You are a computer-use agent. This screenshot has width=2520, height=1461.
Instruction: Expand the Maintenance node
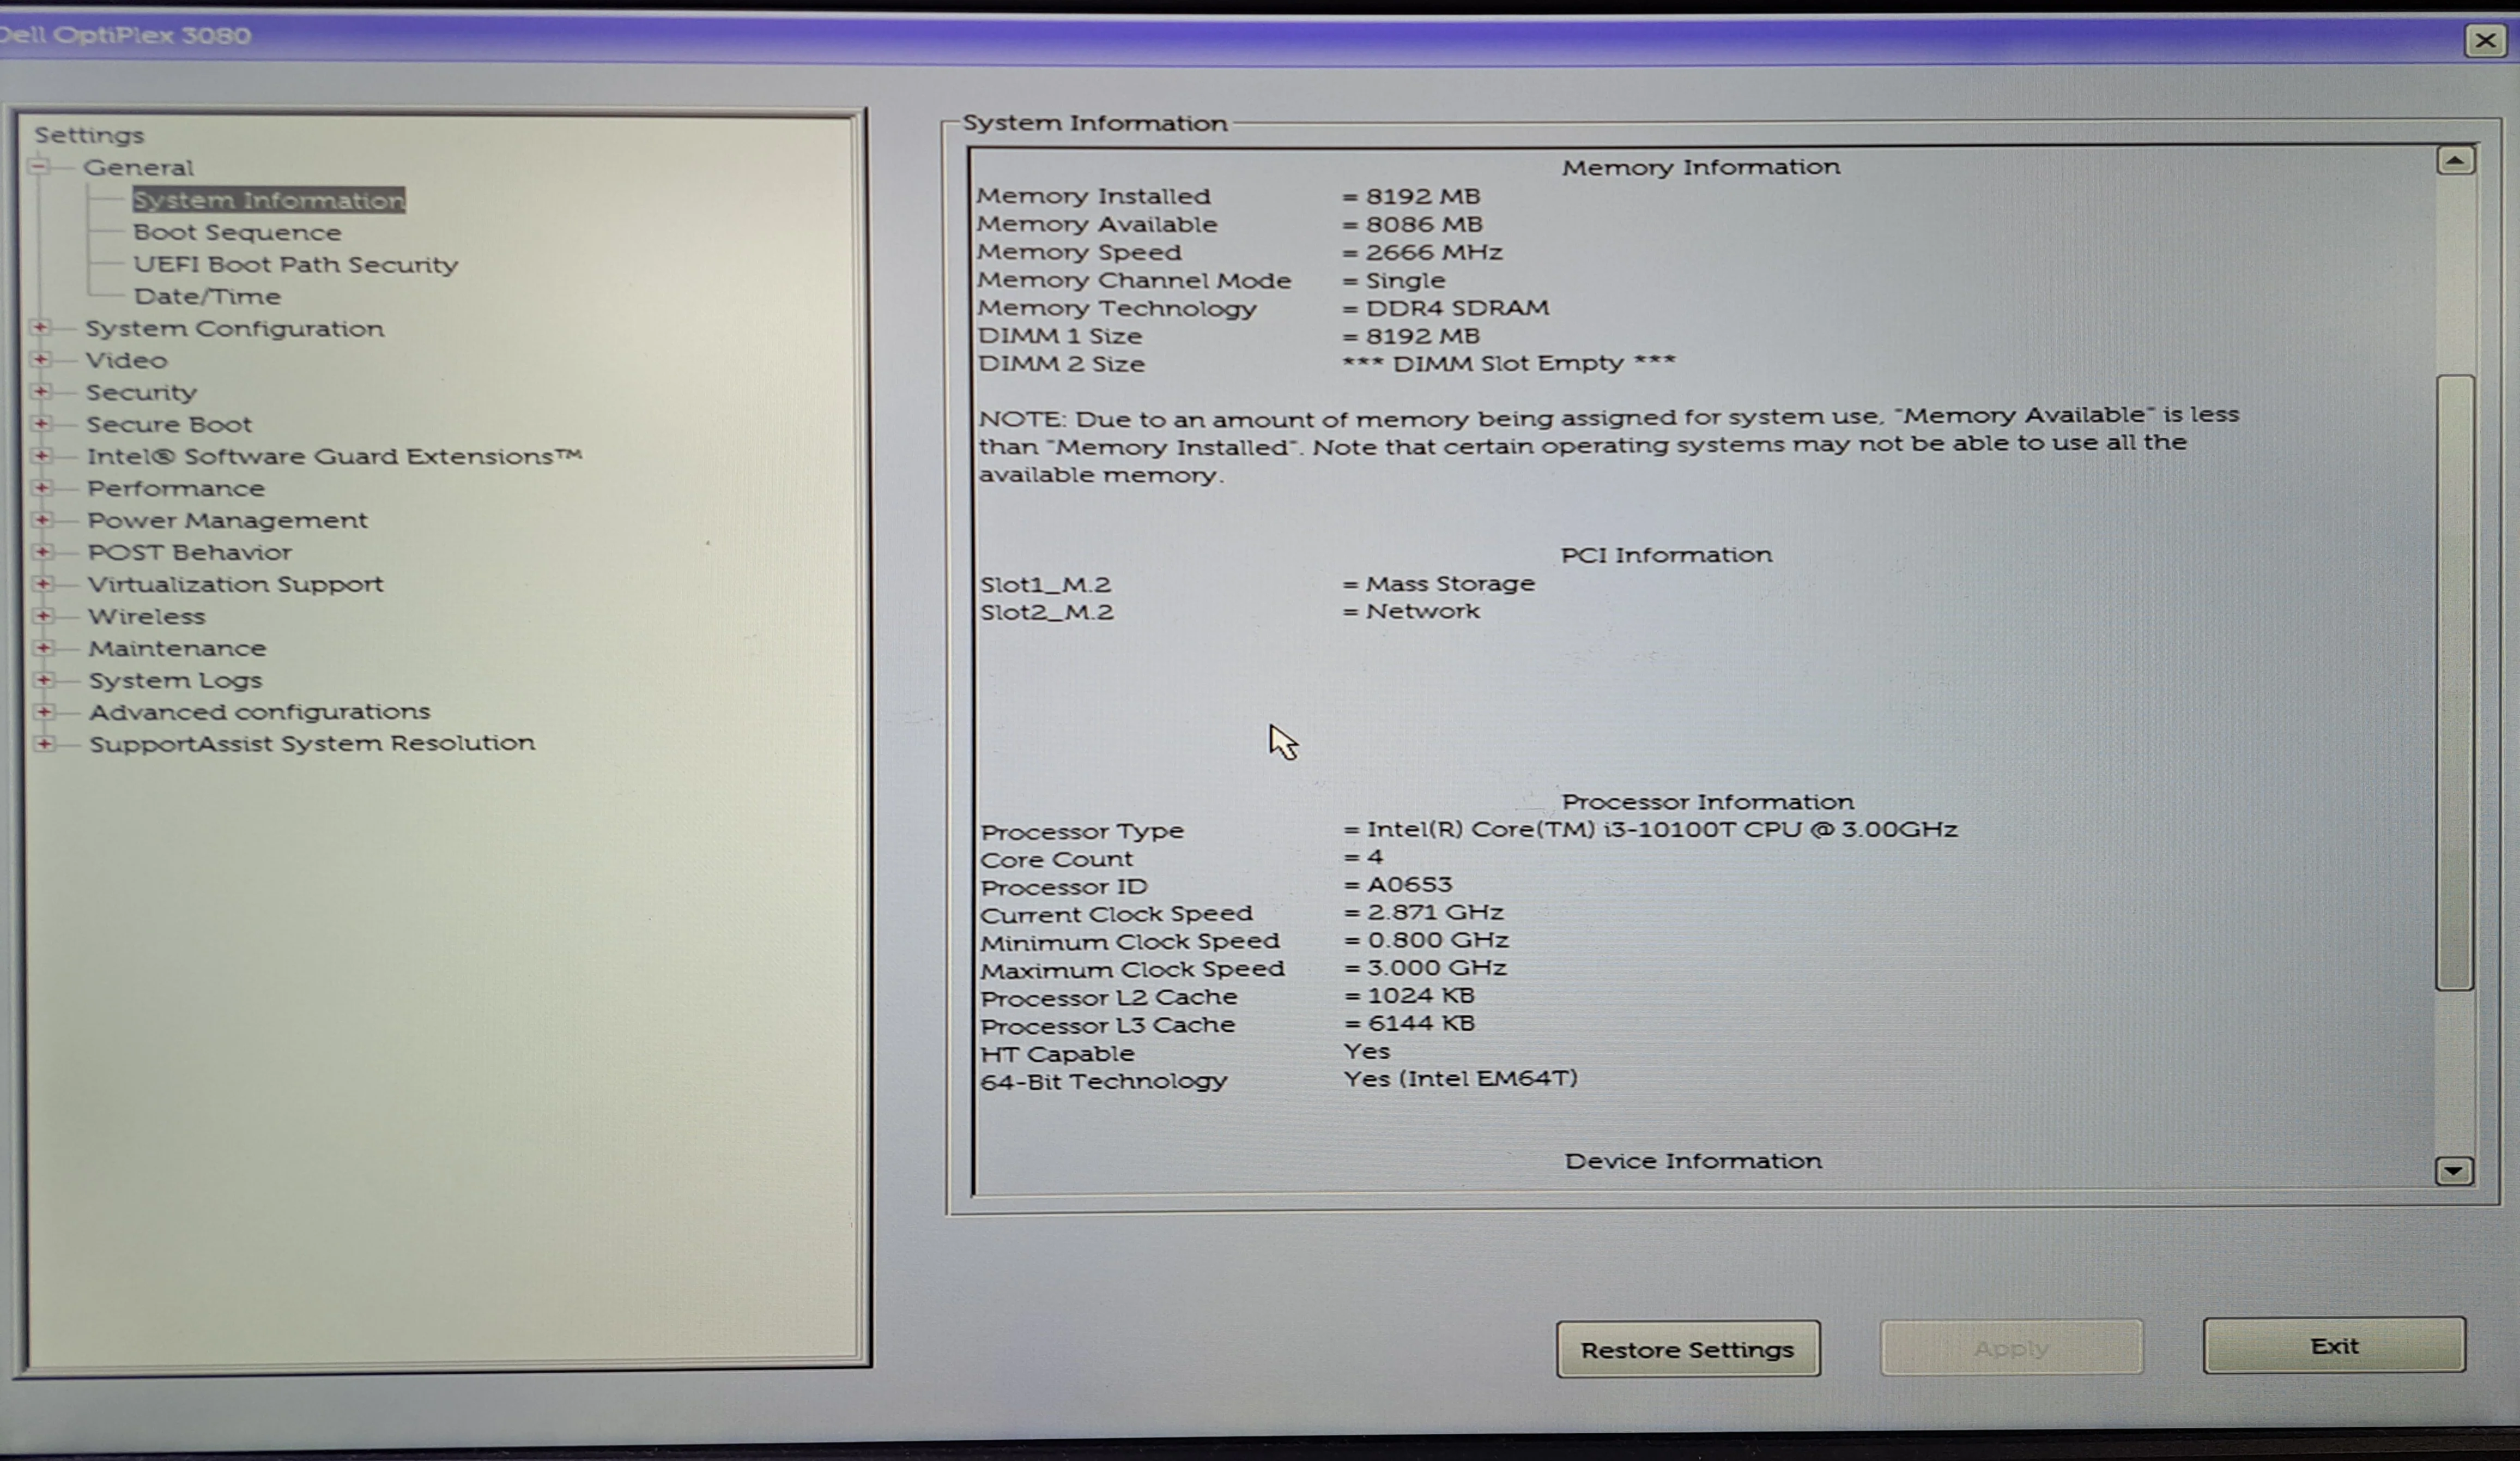(43, 647)
